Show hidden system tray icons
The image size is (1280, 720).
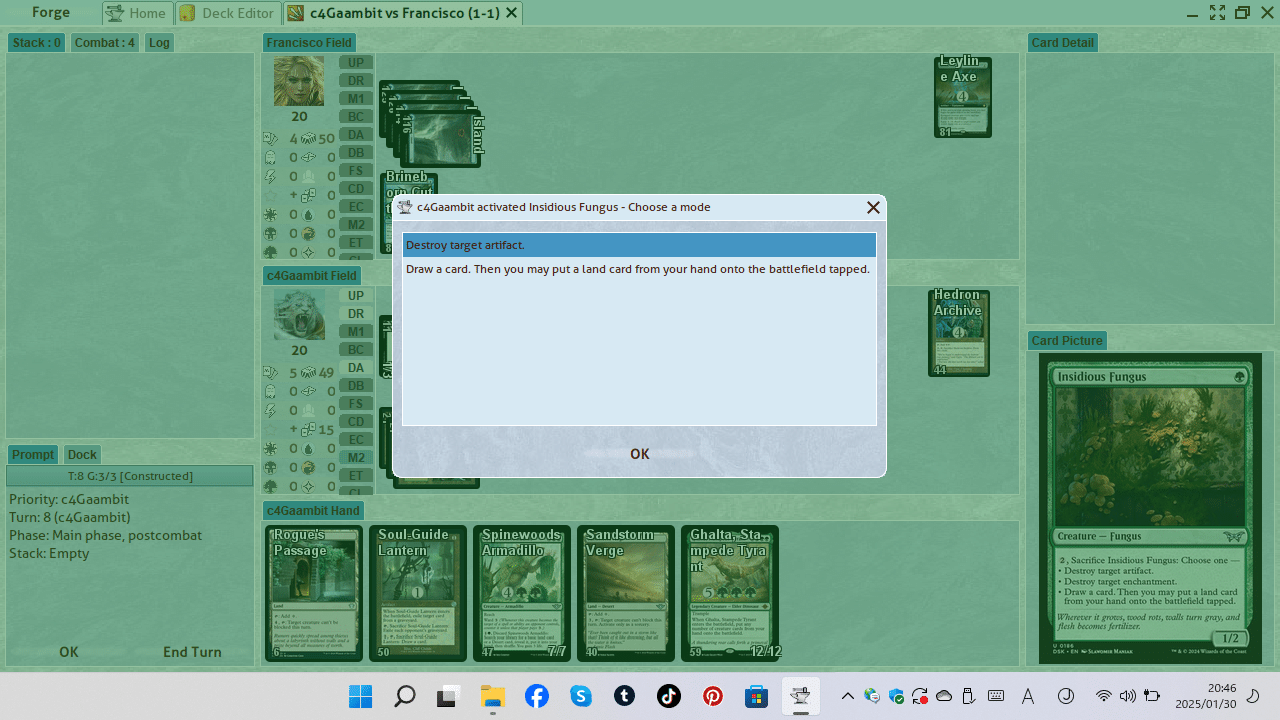848,696
